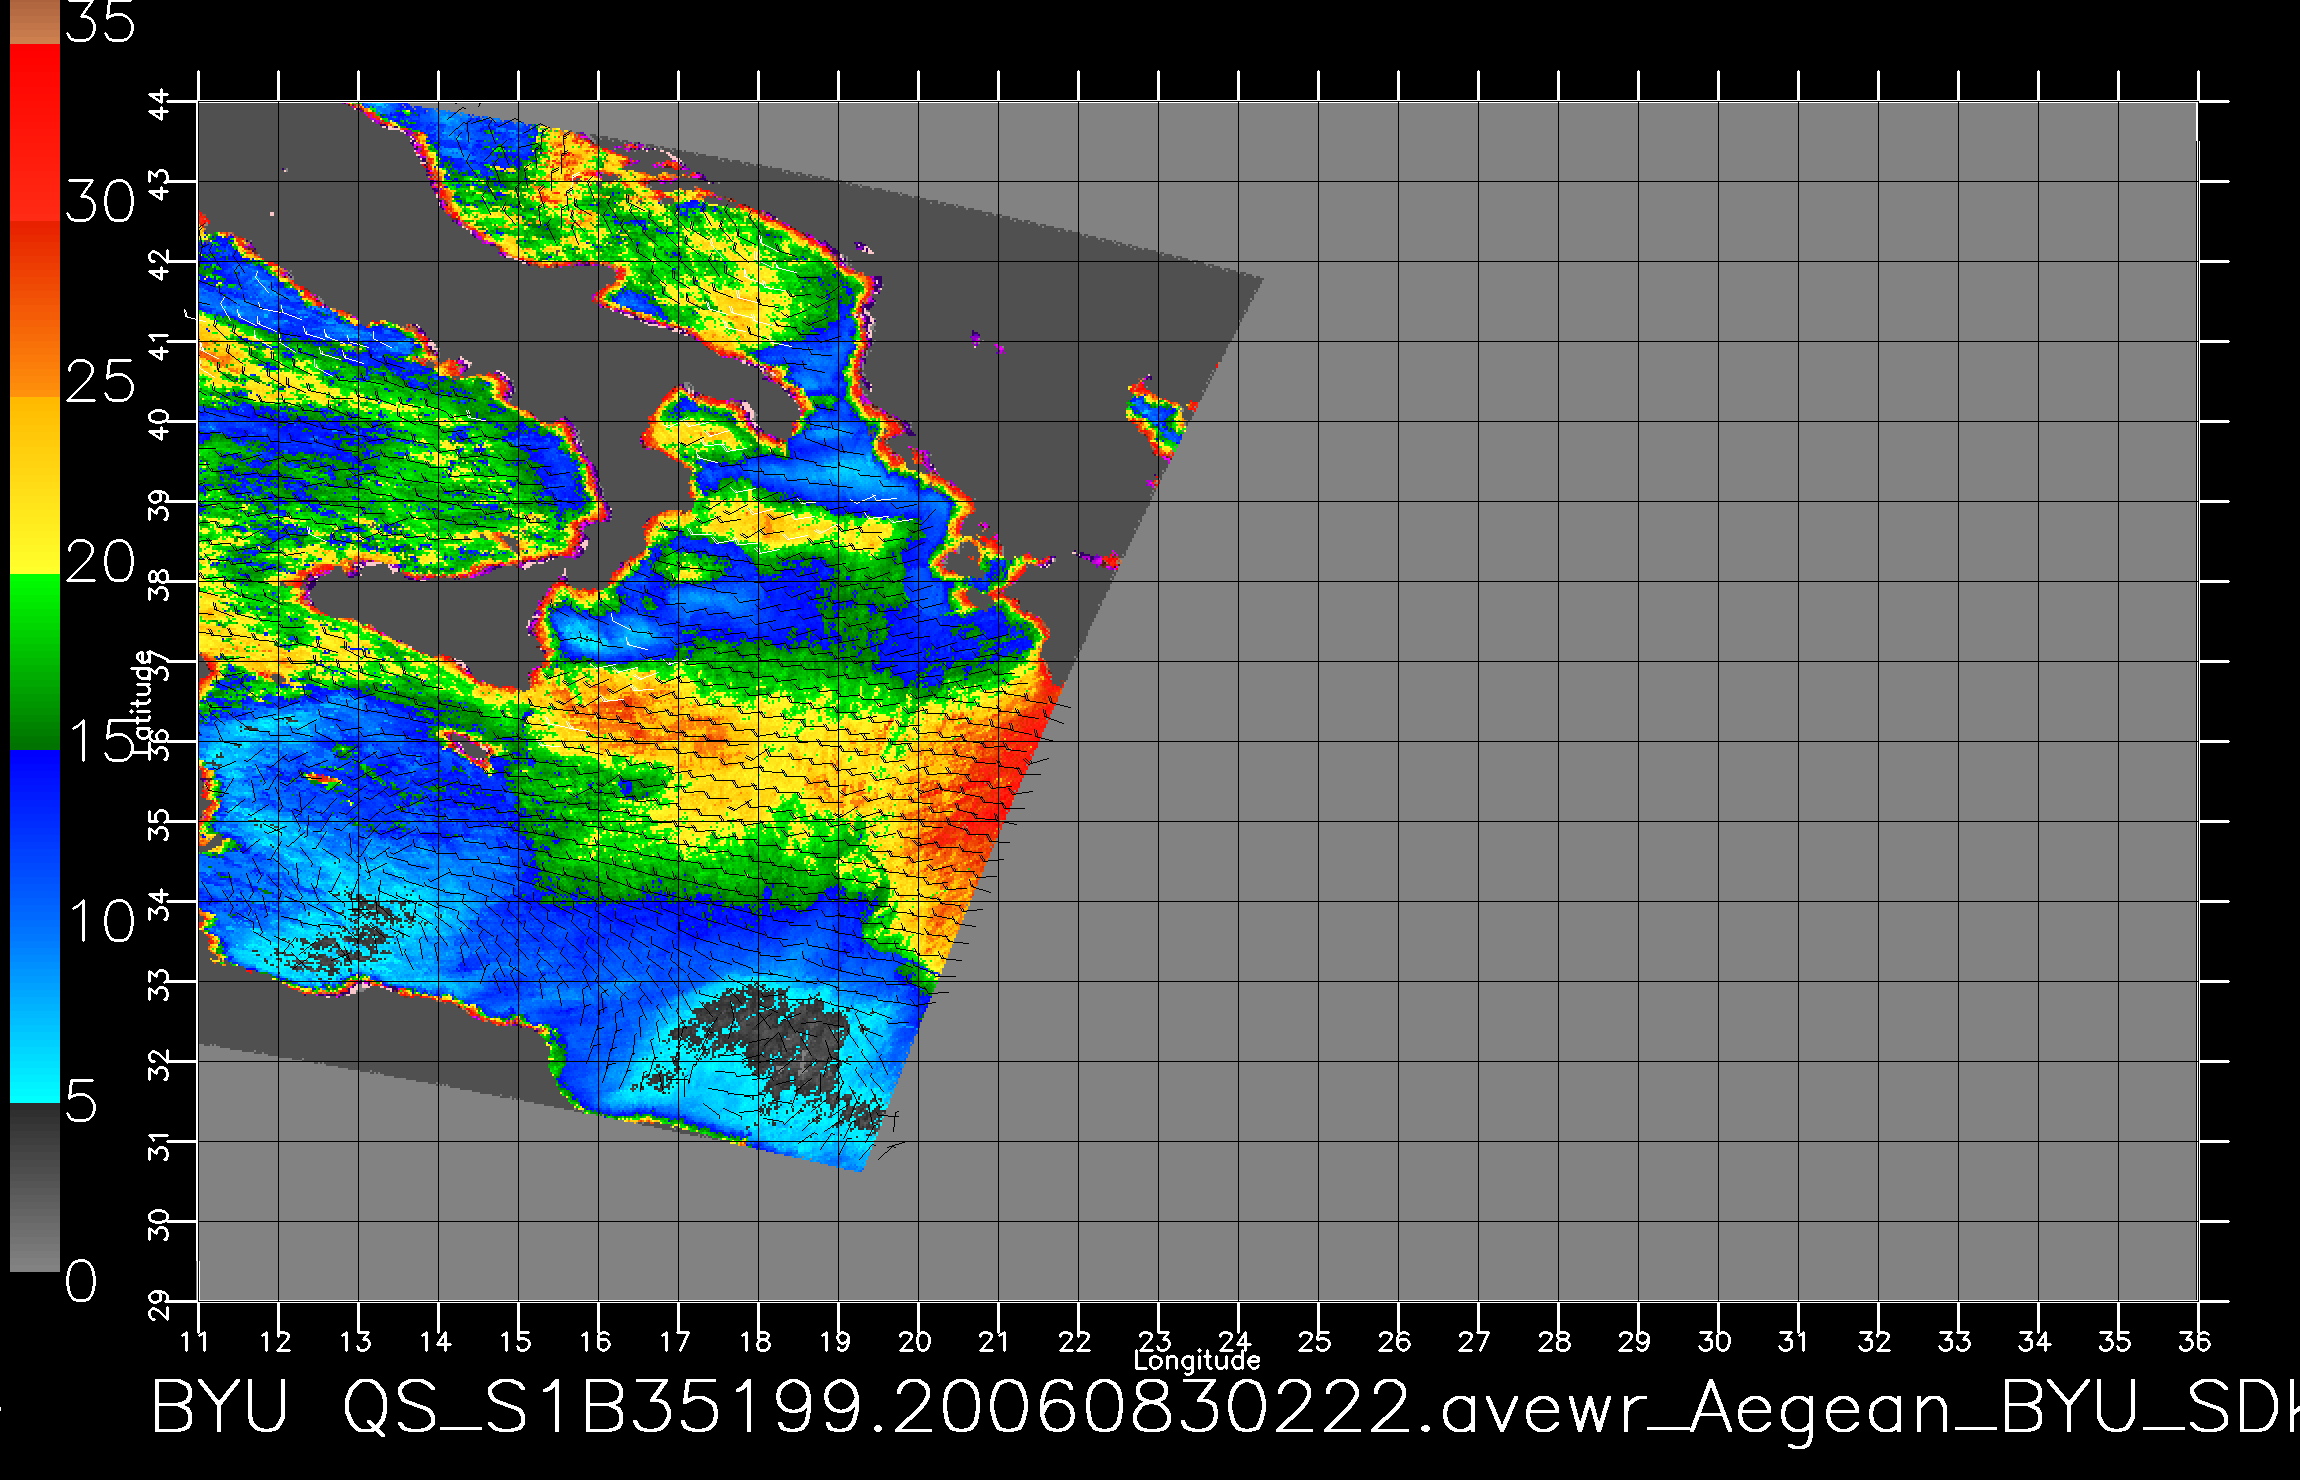Click latitude tick label 38
The image size is (2300, 1480).
tap(160, 583)
